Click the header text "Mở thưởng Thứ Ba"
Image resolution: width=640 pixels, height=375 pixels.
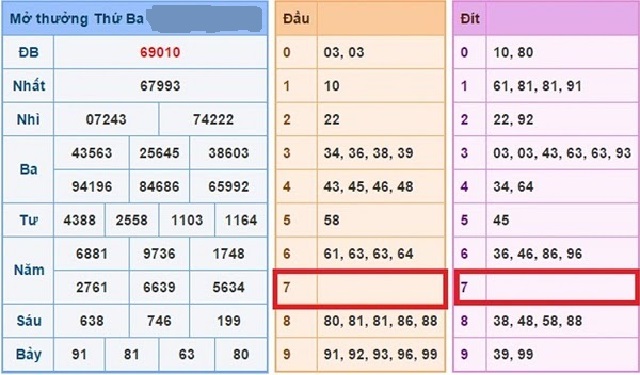coord(77,19)
